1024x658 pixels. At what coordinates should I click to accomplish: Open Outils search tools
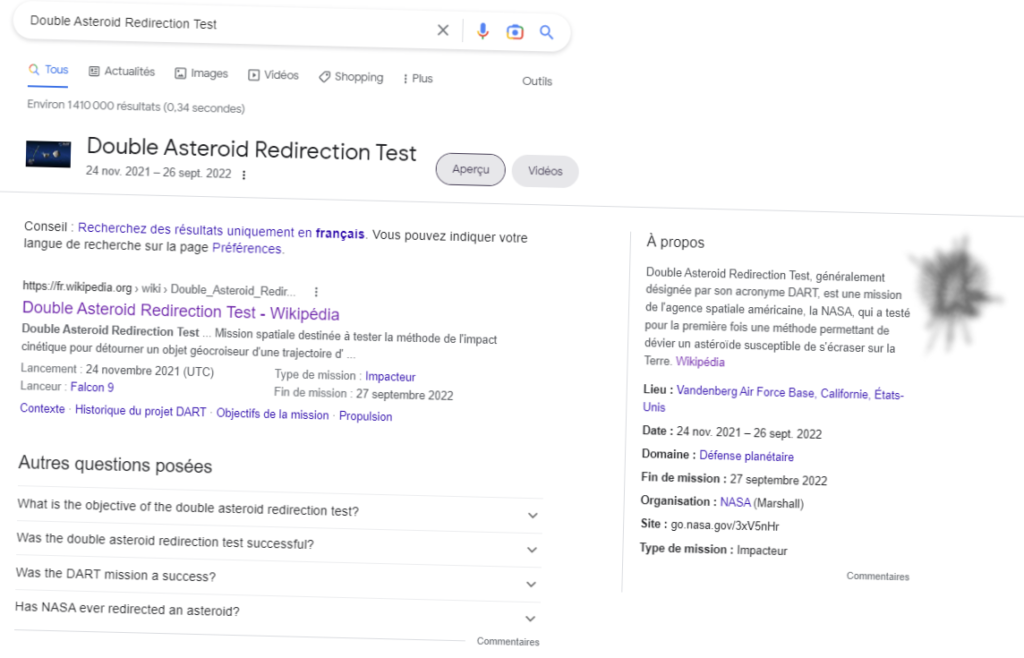pos(537,81)
